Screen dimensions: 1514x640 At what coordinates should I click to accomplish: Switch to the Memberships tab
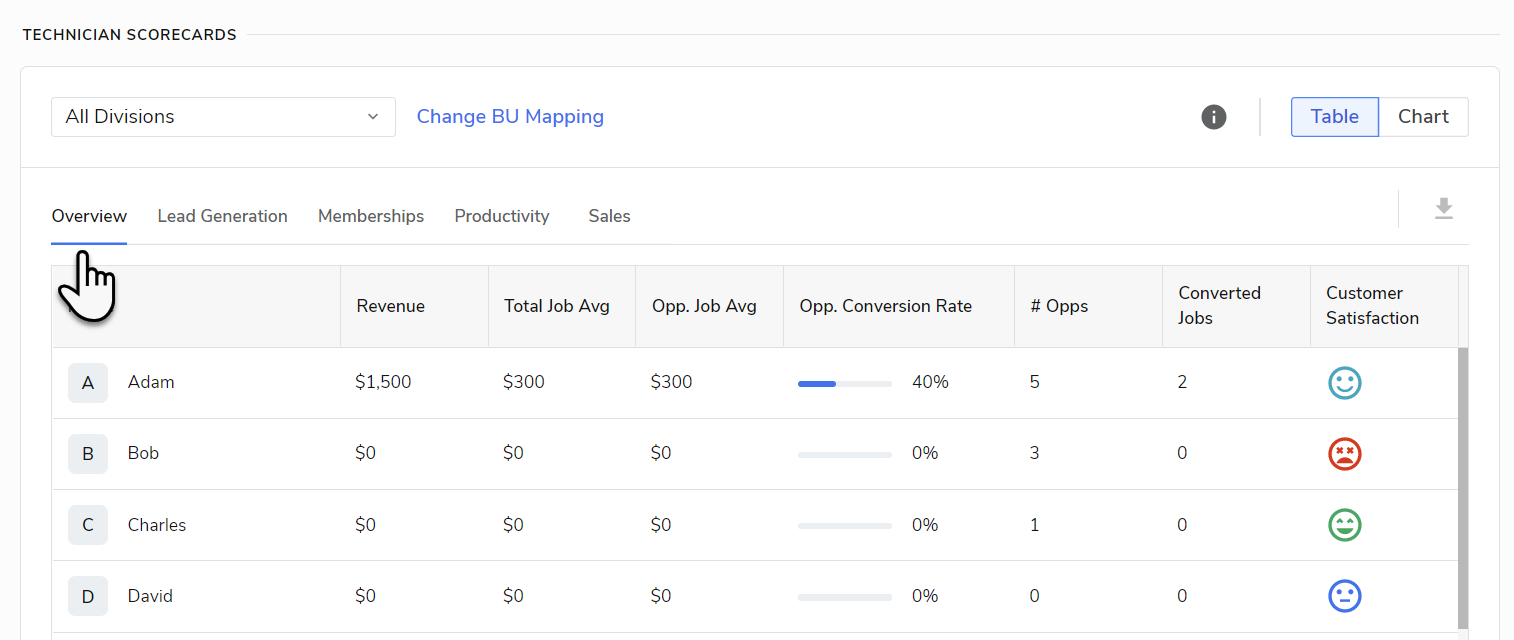click(371, 216)
